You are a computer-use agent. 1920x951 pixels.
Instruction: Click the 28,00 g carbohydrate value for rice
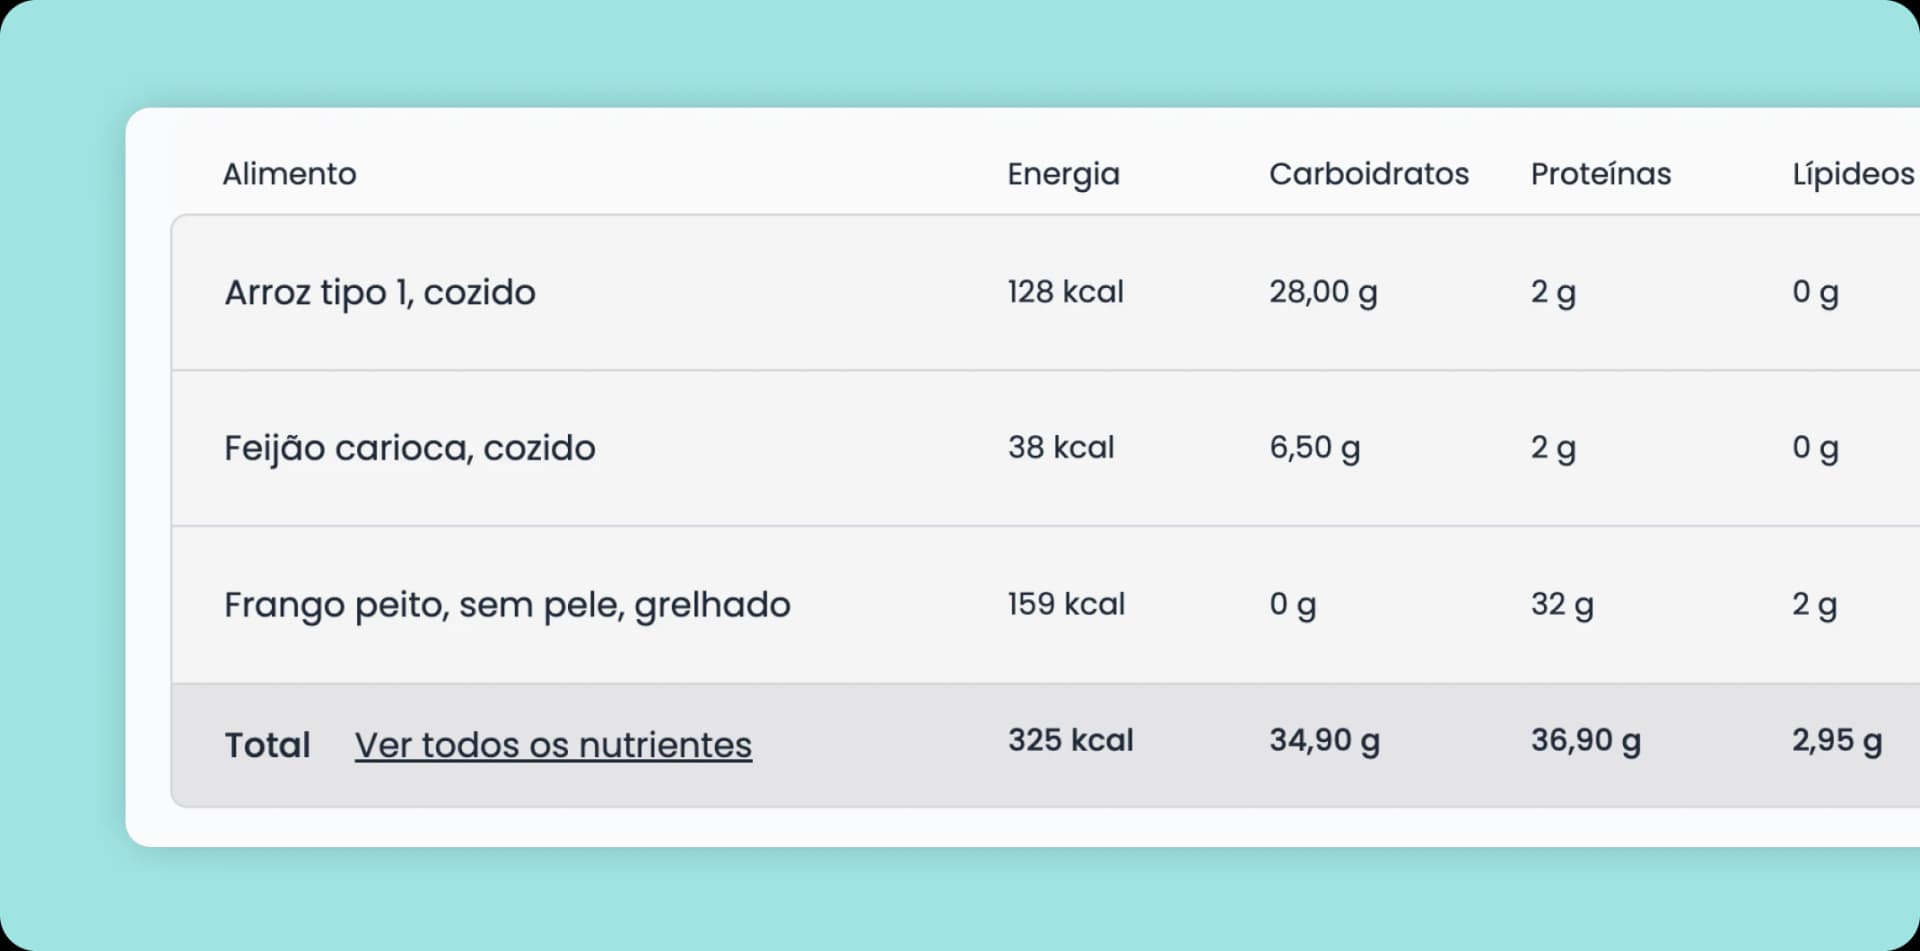tap(1322, 291)
